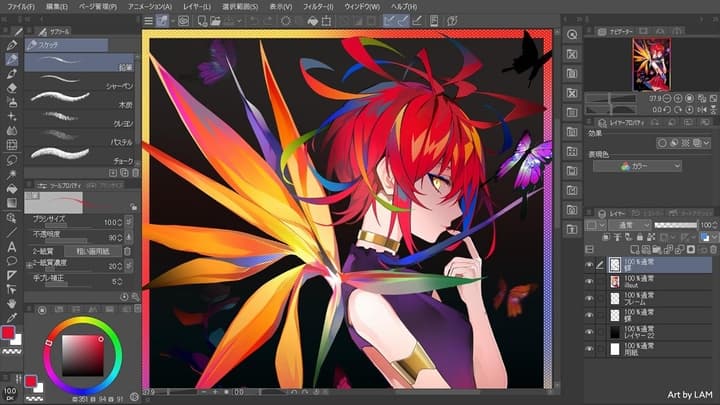Select the Eraser tool
The image size is (720, 405).
pos(12,88)
